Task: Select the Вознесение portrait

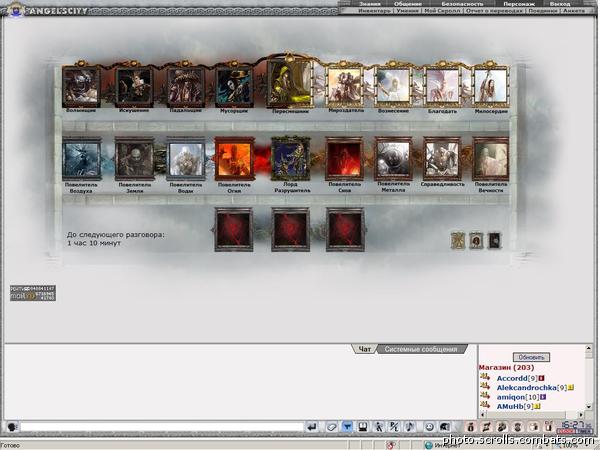Action: (393, 86)
